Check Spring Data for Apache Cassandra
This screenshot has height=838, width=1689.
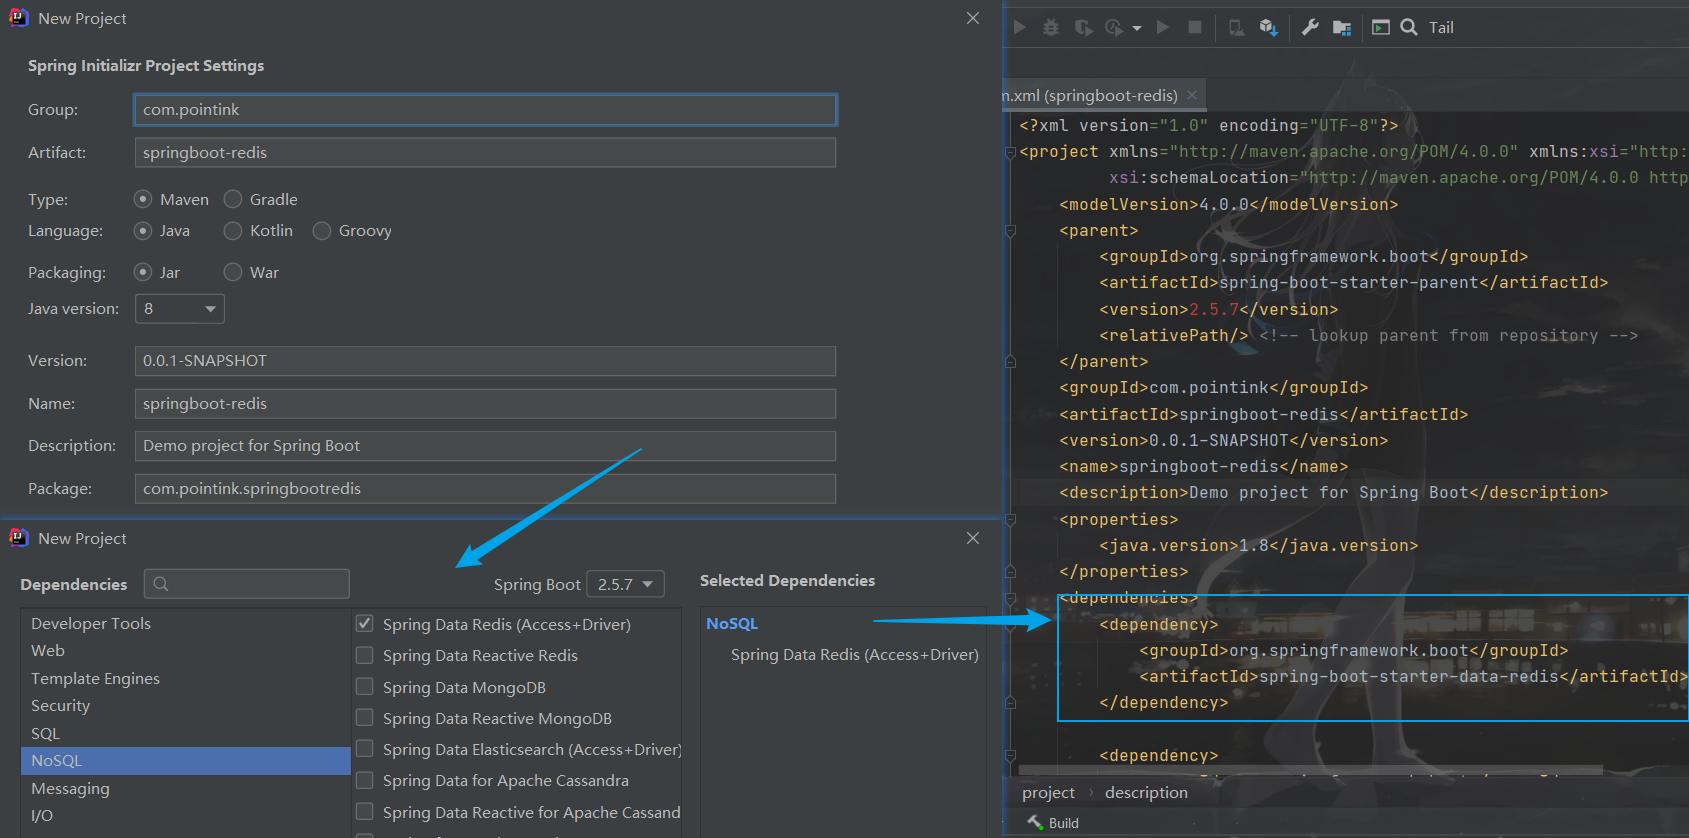365,780
